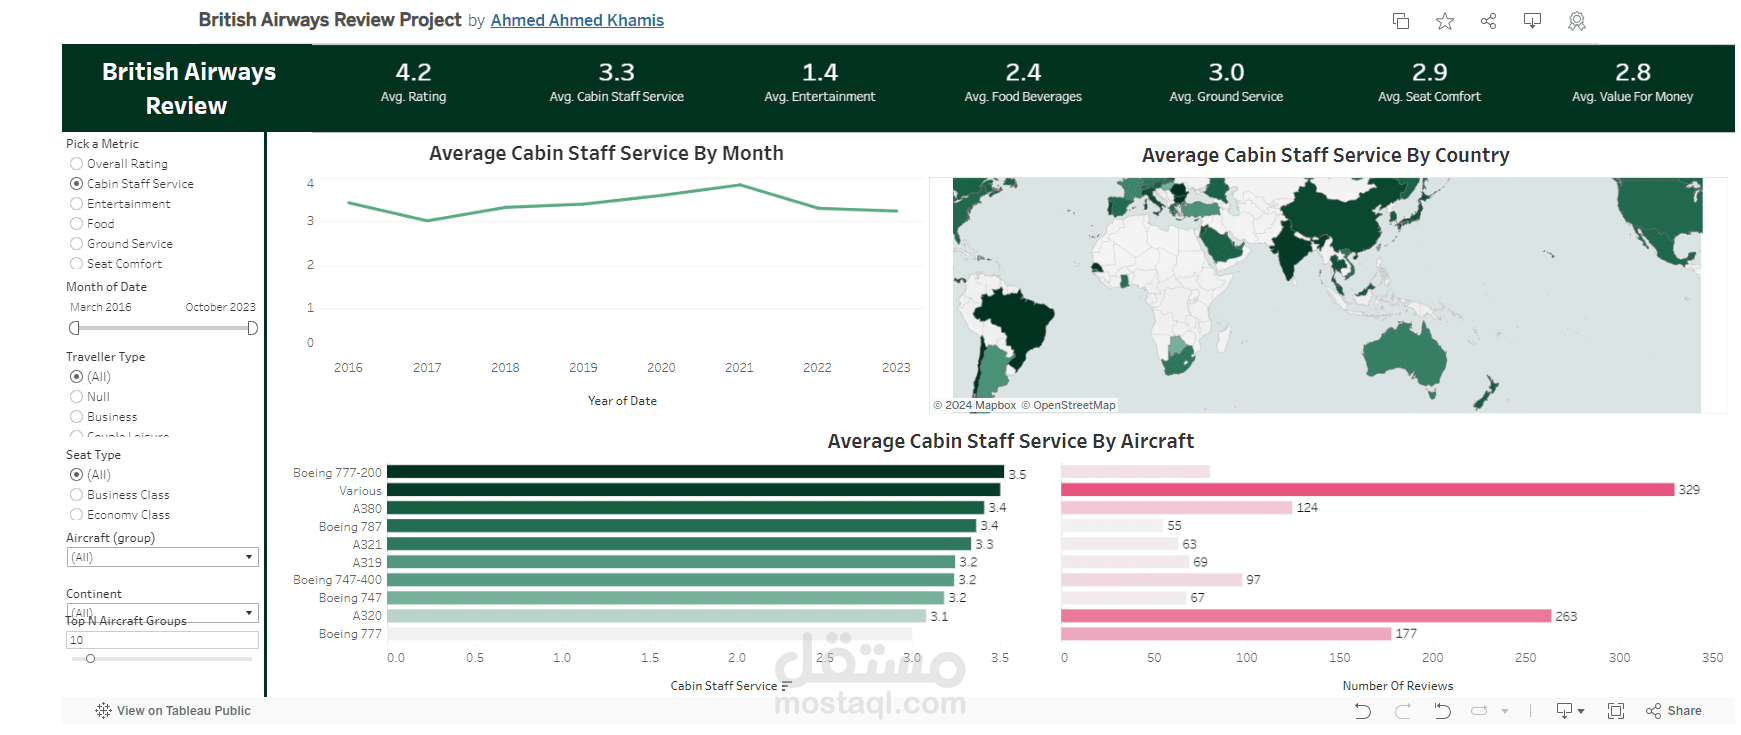This screenshot has width=1741, height=735.
Task: Click the revert view icon
Action: coord(1442,711)
